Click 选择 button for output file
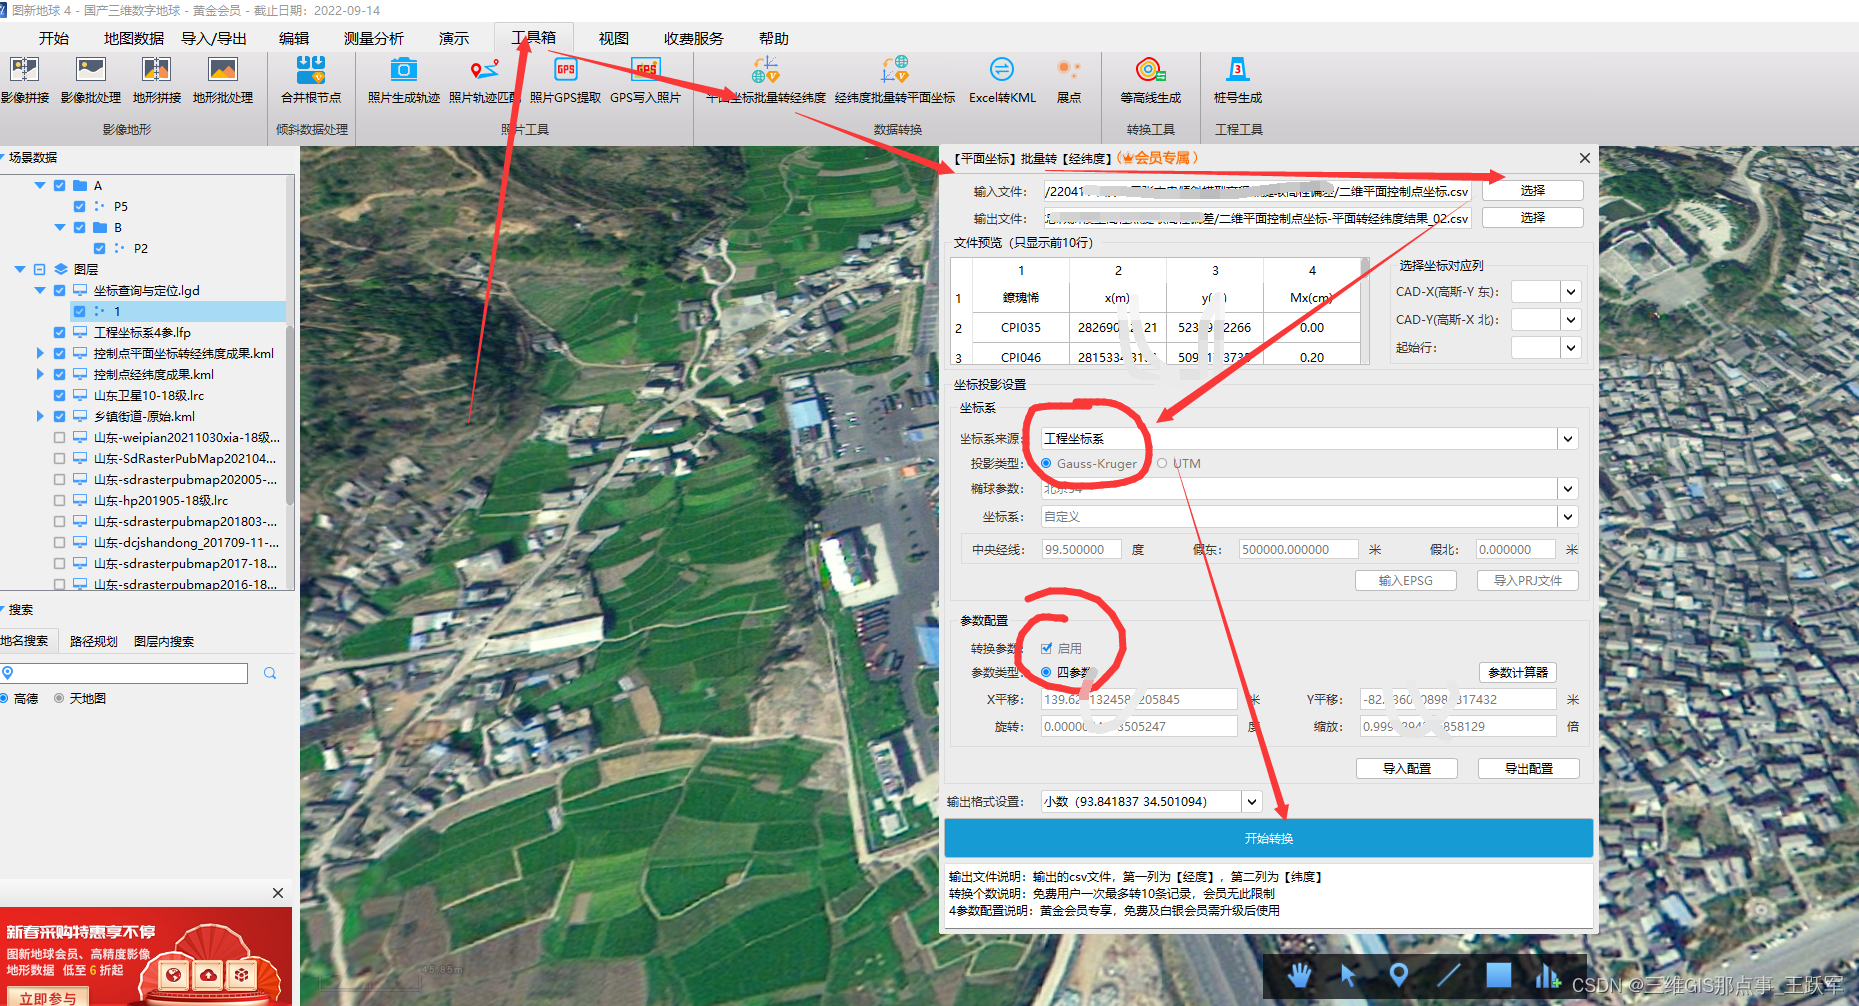The image size is (1859, 1006). tap(1532, 217)
